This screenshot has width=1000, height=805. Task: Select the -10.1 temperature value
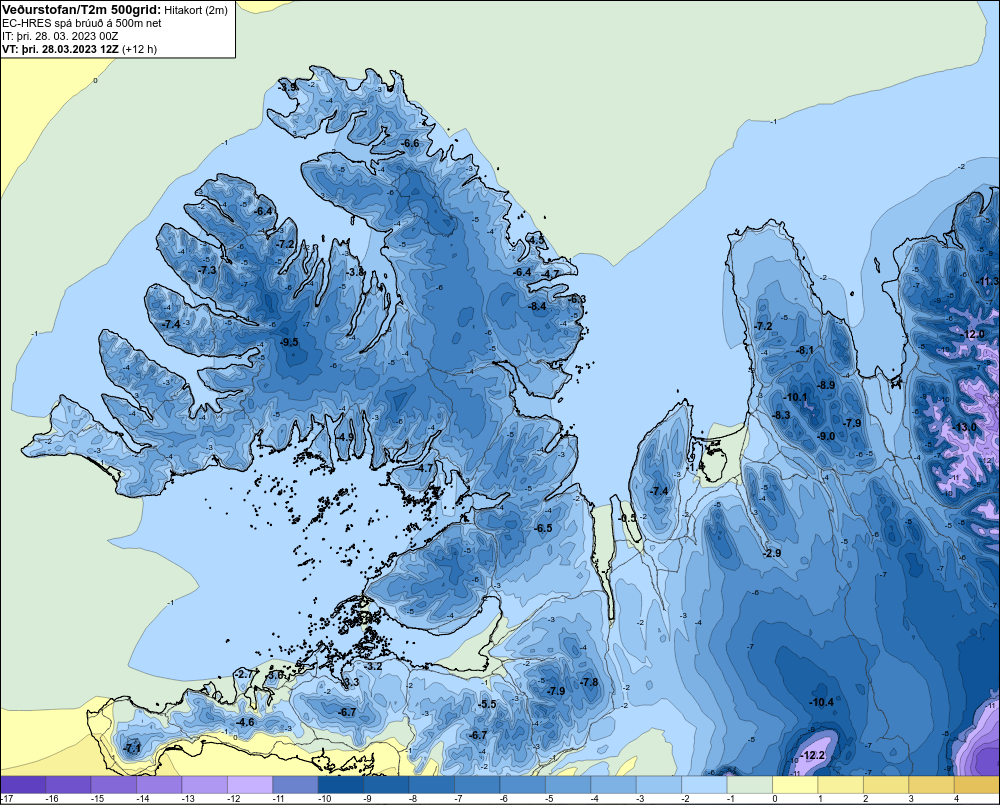coord(795,397)
